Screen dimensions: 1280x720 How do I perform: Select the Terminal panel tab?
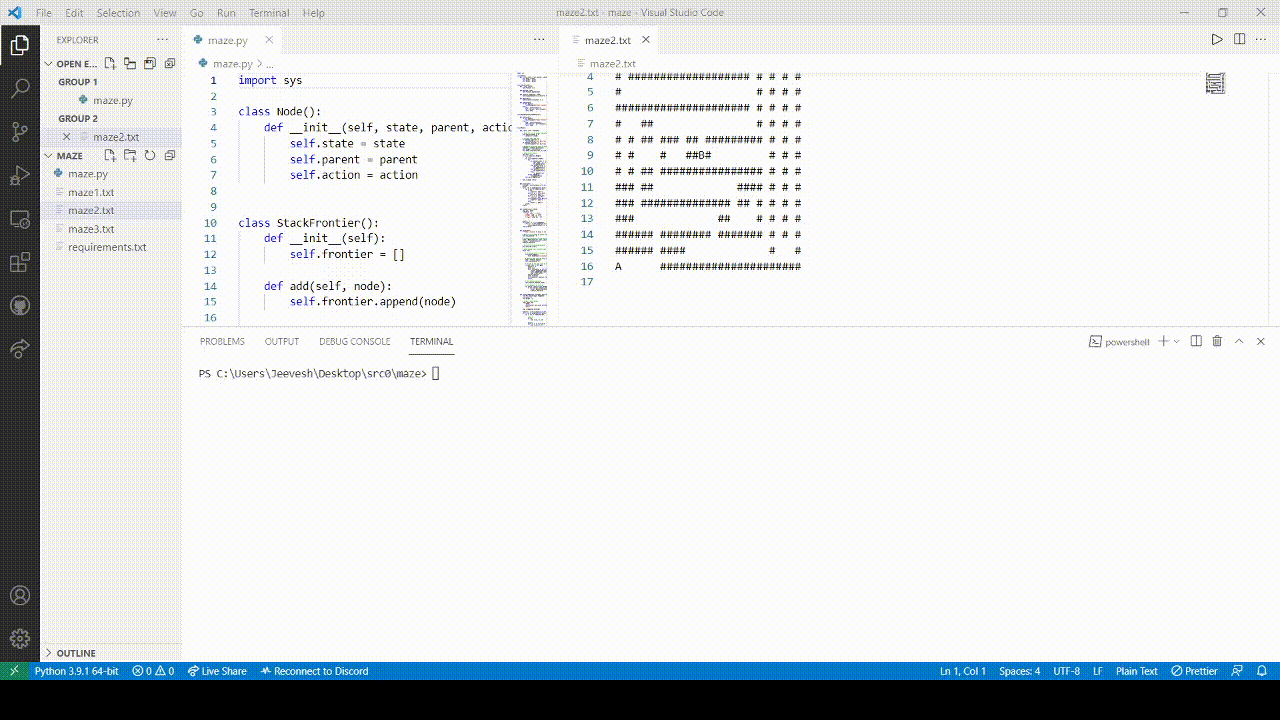[431, 341]
